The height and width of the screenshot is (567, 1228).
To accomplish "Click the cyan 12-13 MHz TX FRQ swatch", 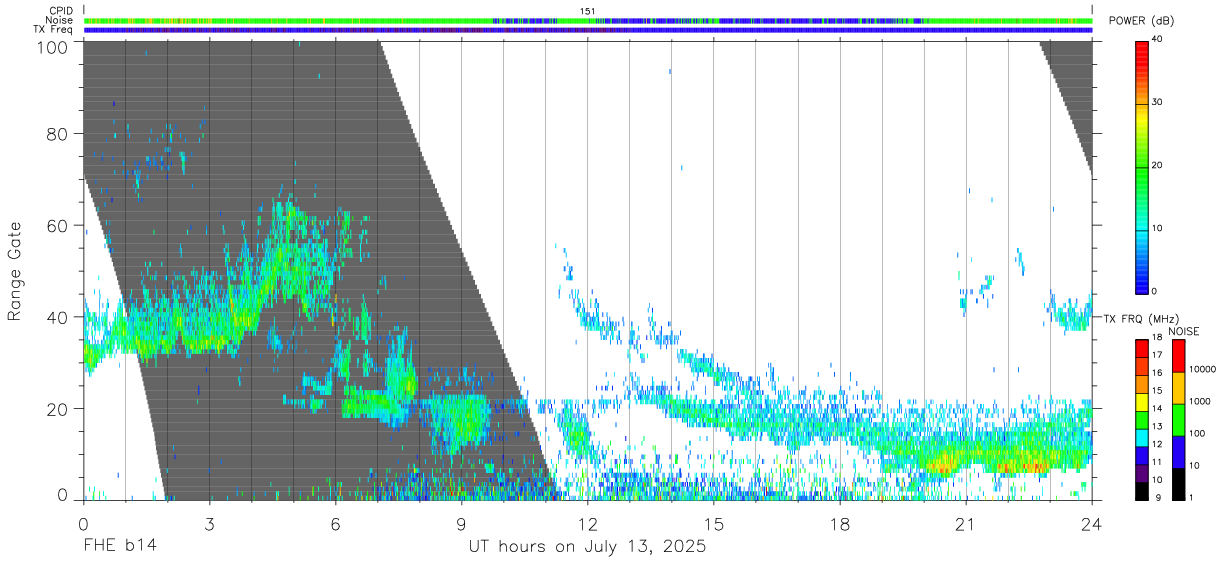I will [1142, 437].
